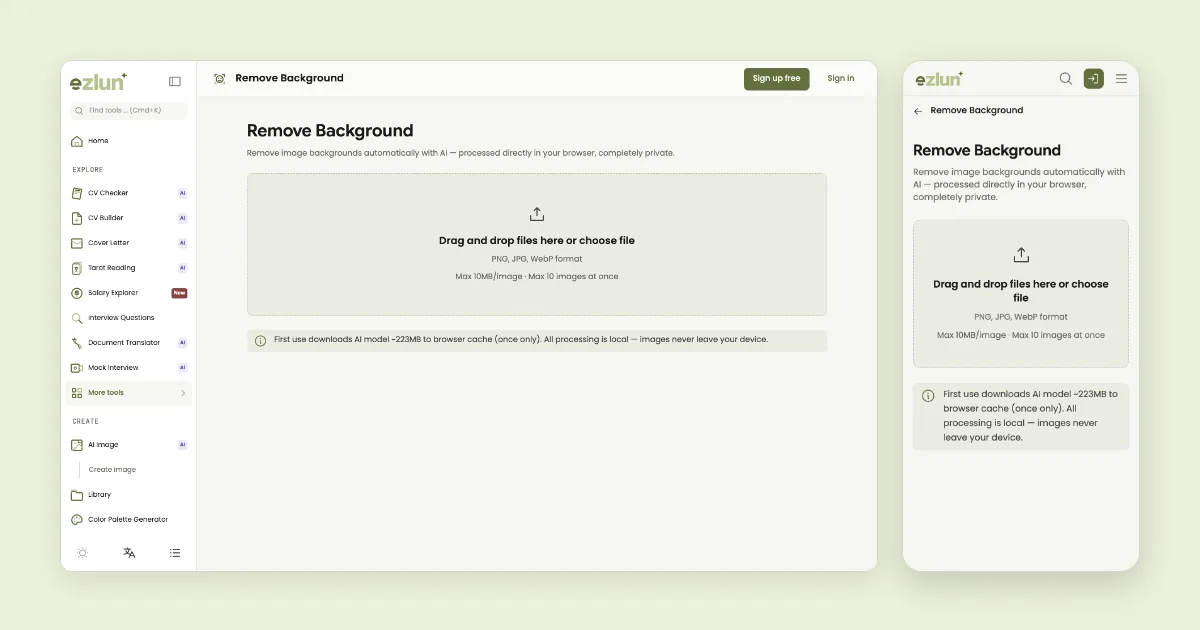Collapse the desktop sidebar with the panel icon

coord(175,81)
